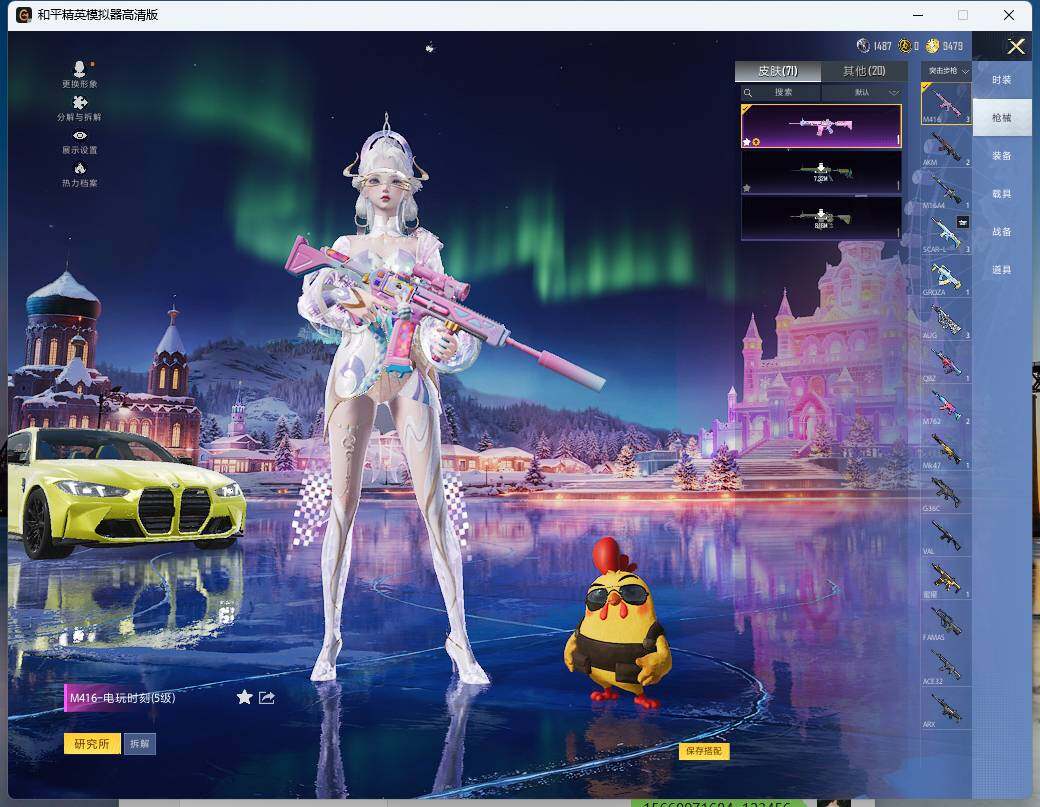Select the Mk47 weapon icon
Screen dimensions: 1040x807
(x=946, y=450)
